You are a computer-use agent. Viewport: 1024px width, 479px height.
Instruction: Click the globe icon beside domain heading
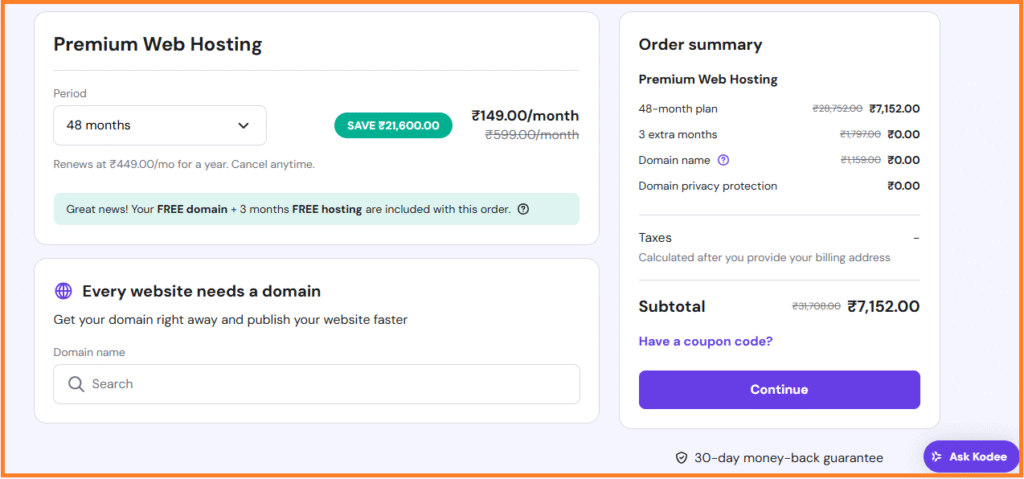pos(64,291)
